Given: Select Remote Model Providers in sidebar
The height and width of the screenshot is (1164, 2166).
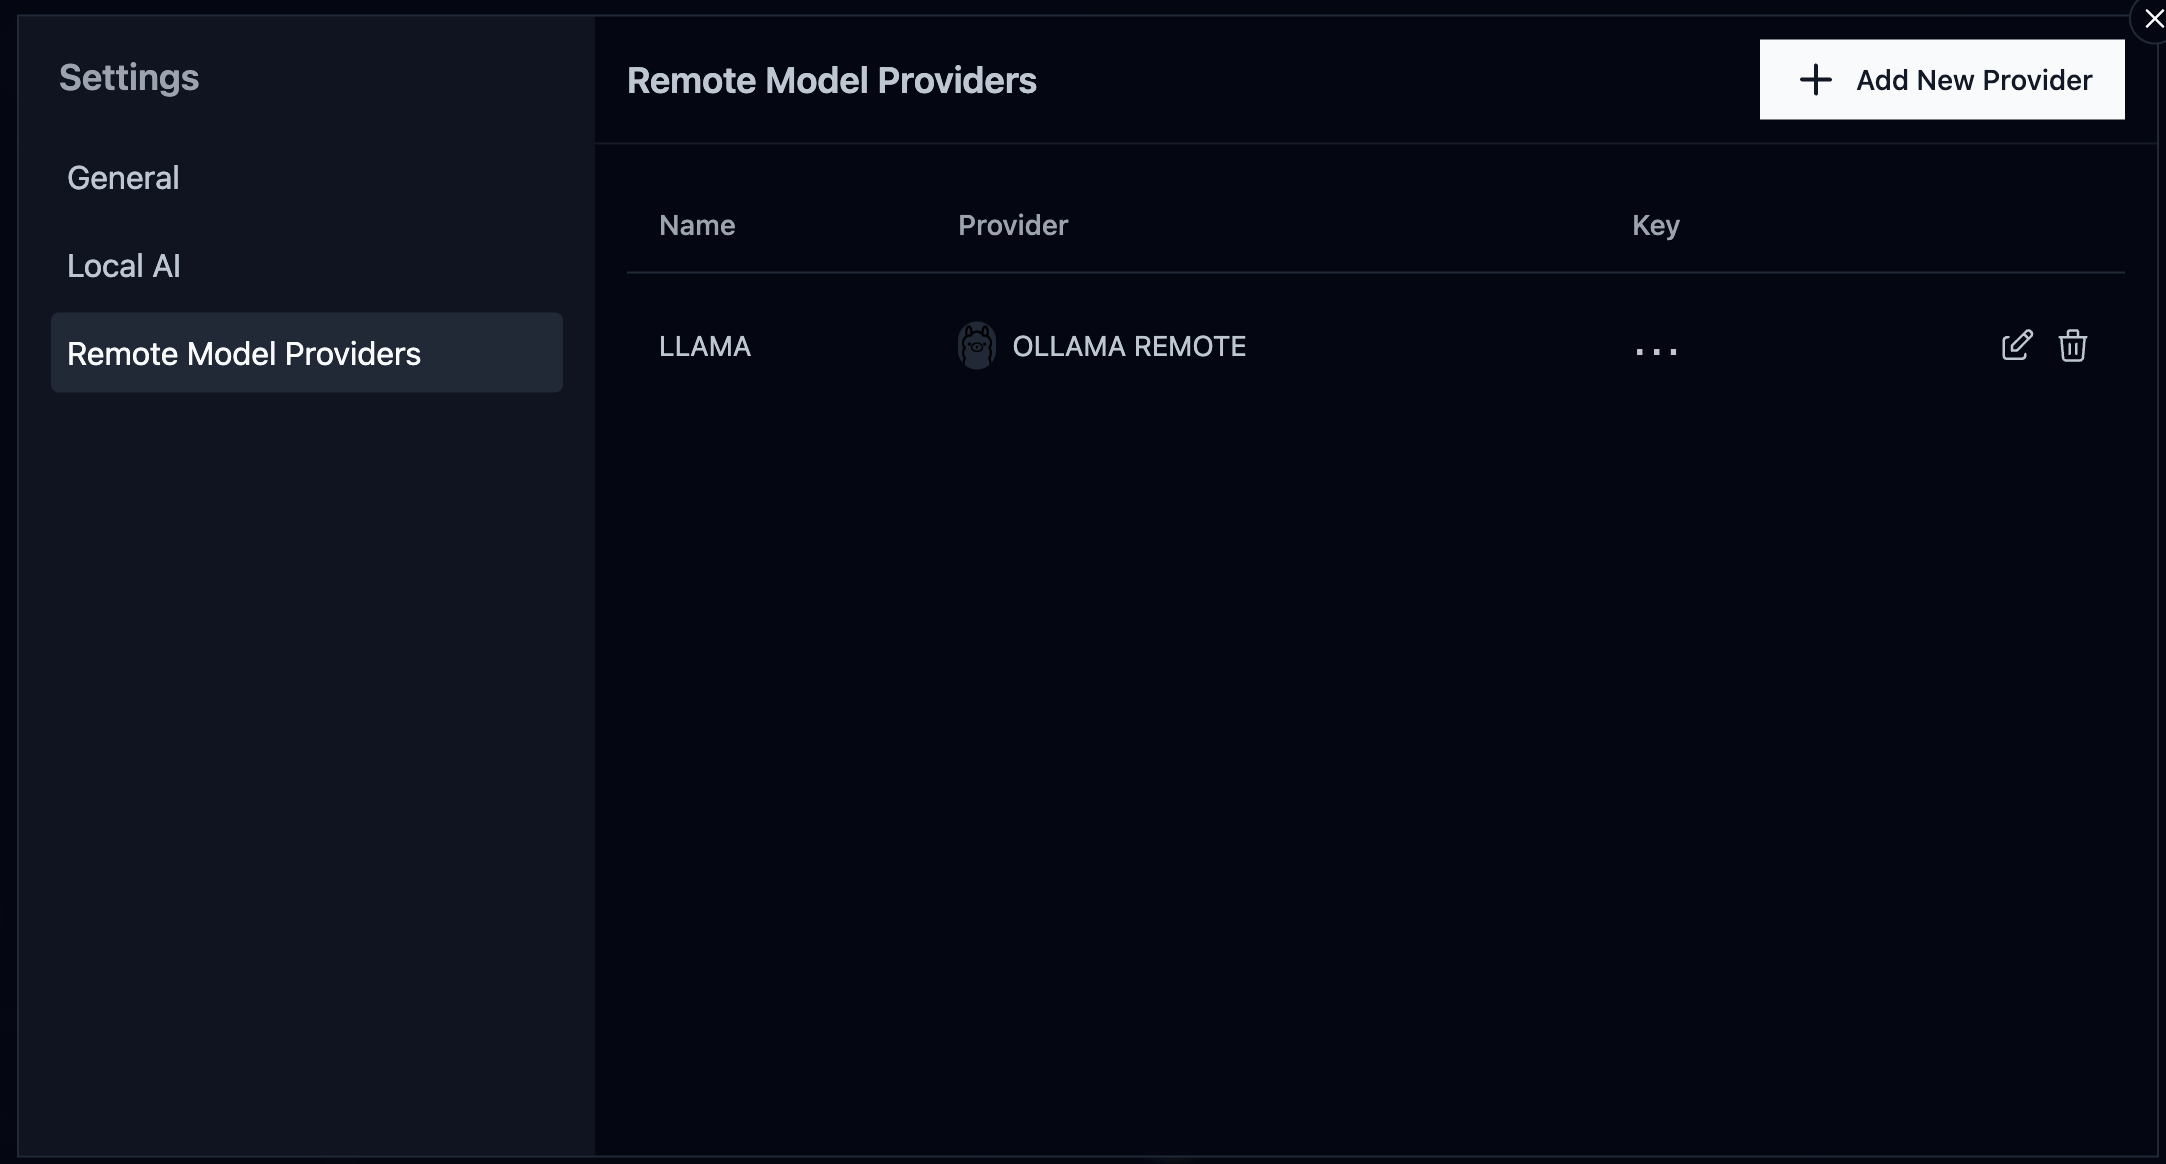Looking at the screenshot, I should pos(243,354).
